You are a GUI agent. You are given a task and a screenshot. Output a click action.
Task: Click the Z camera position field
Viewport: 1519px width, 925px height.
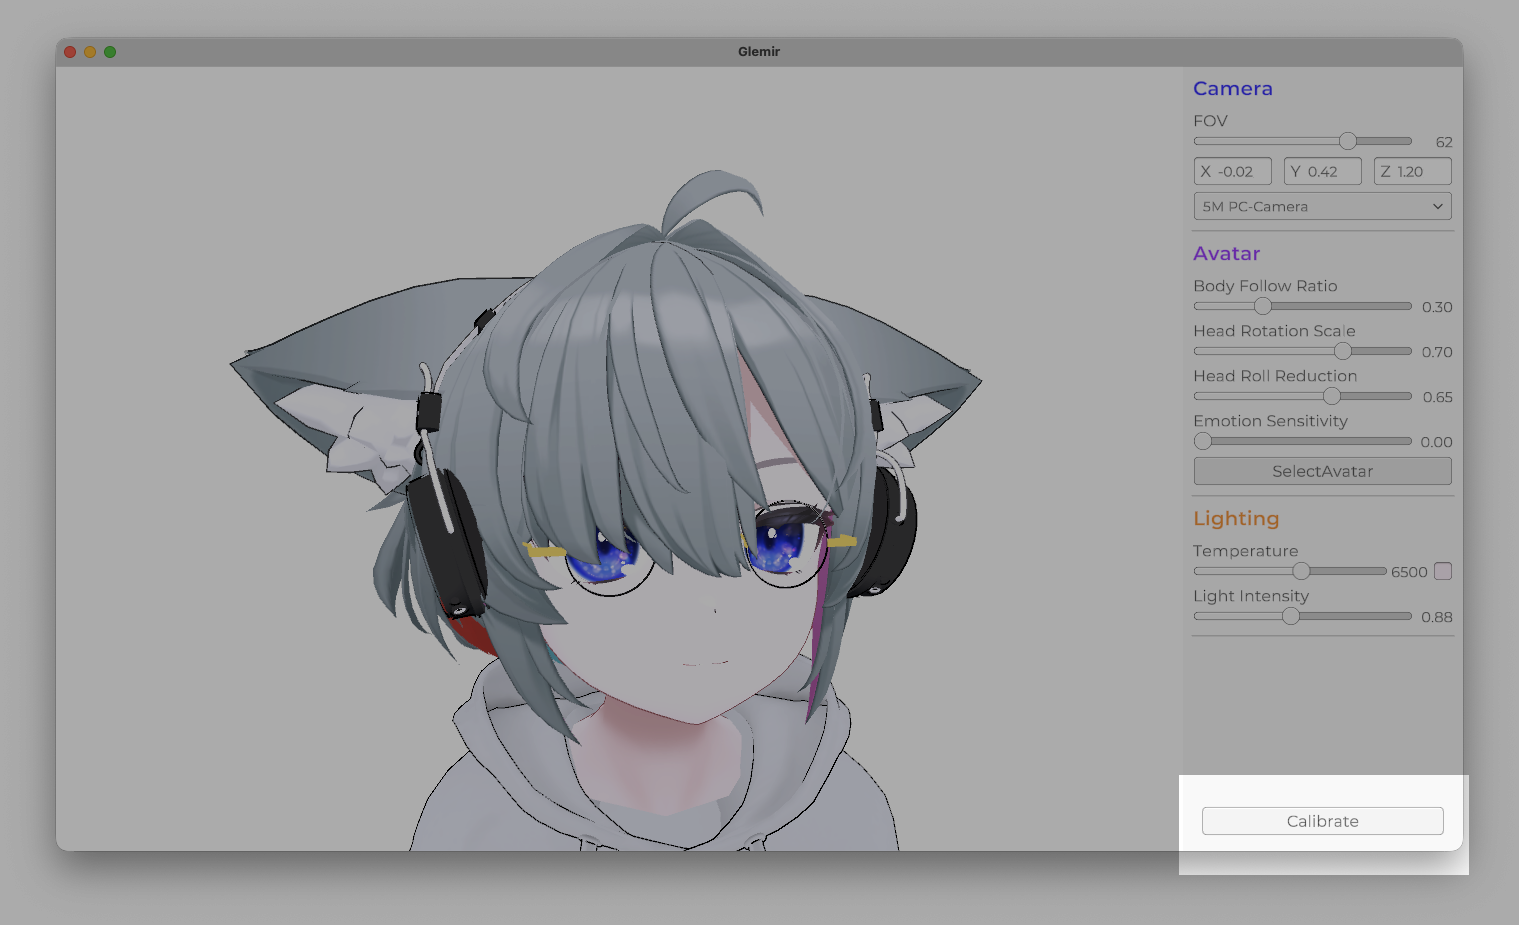click(1413, 172)
